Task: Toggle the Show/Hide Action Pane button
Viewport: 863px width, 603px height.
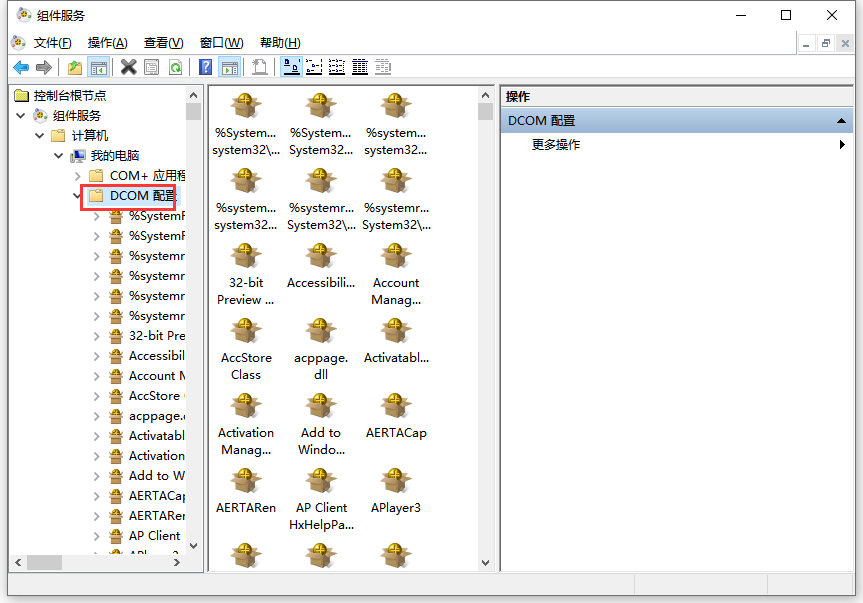Action: 229,67
